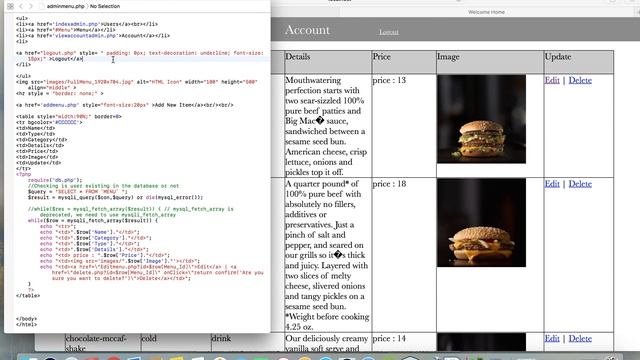The width and height of the screenshot is (640, 360).
Task: Go forward using editor's right arrow
Action: pyautogui.click(x=31, y=6)
